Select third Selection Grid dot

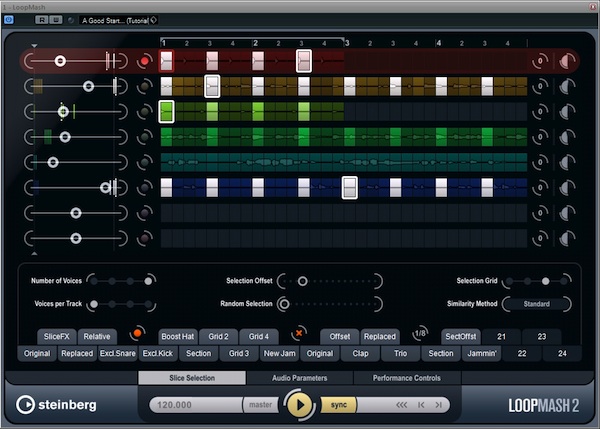coord(546,281)
